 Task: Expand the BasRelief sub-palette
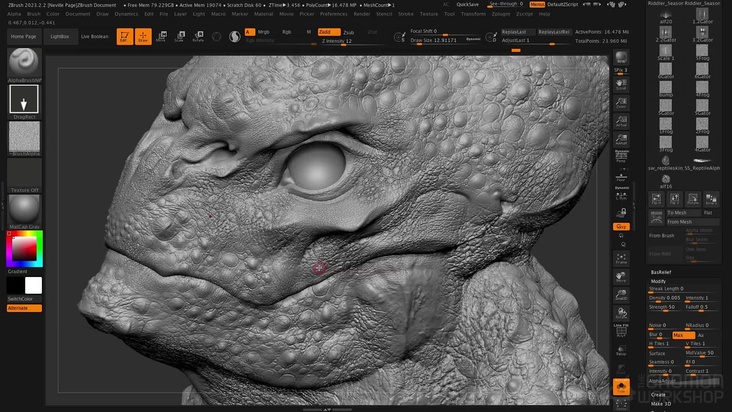coord(660,271)
